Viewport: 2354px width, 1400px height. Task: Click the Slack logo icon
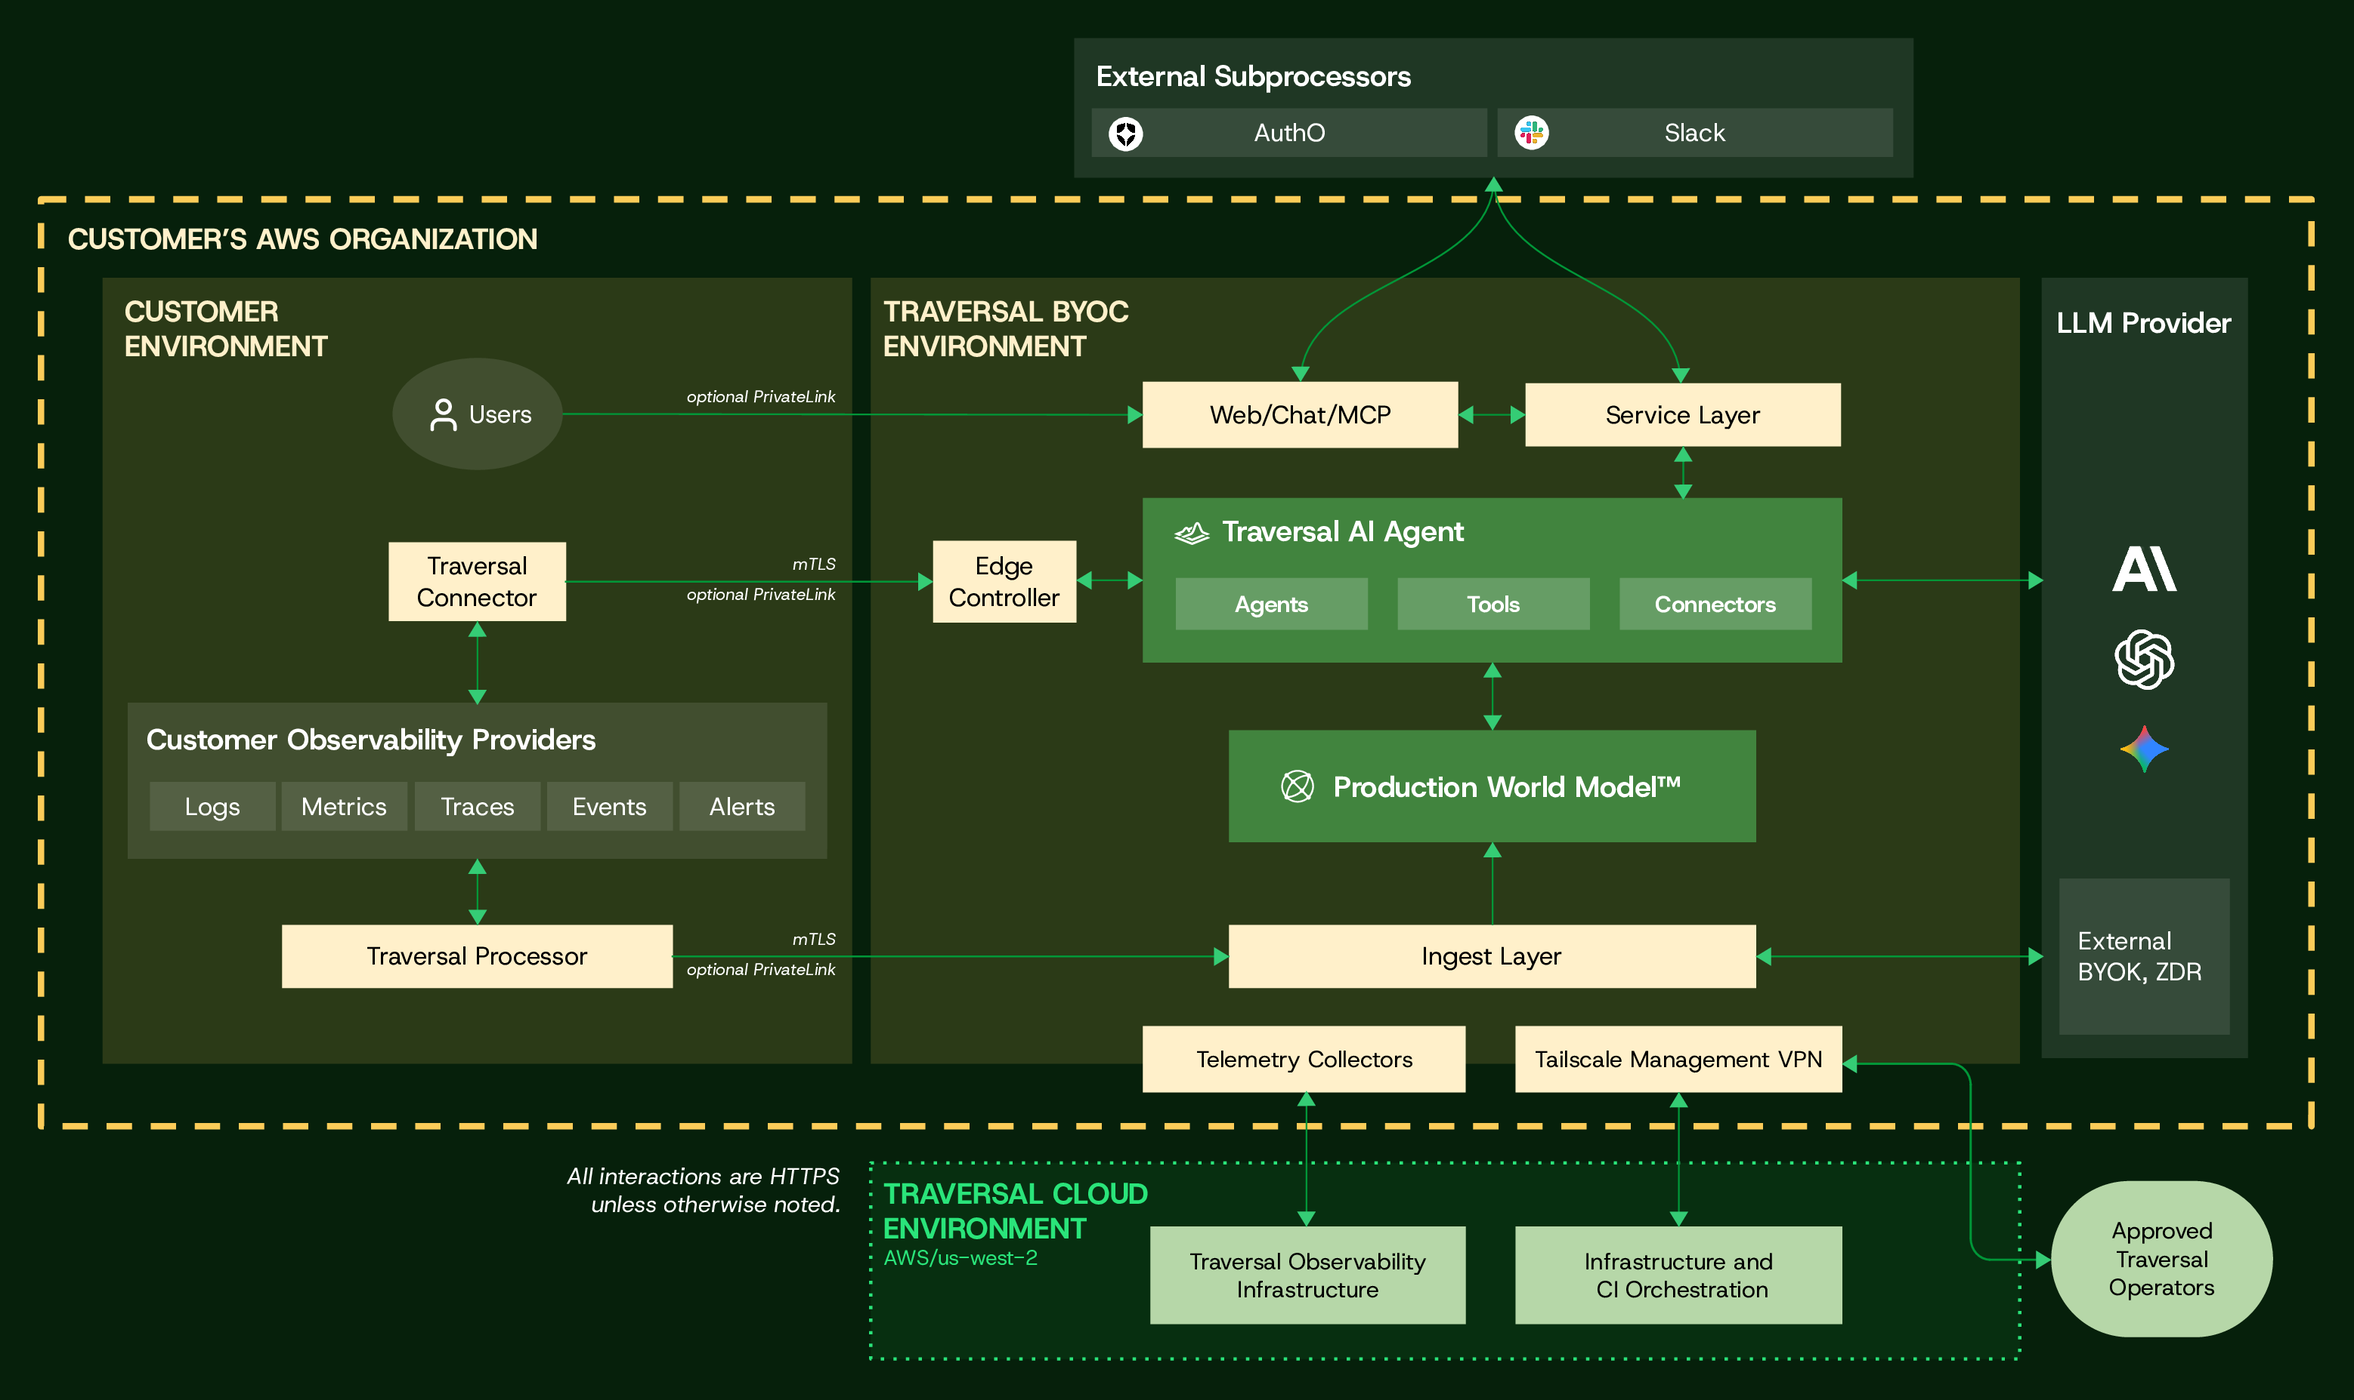coord(1531,132)
